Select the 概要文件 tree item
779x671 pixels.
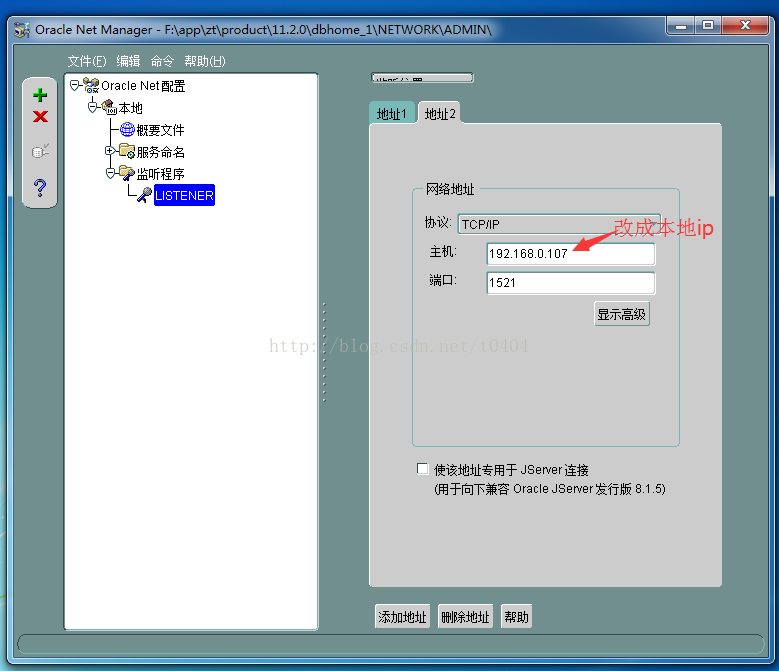pos(160,130)
